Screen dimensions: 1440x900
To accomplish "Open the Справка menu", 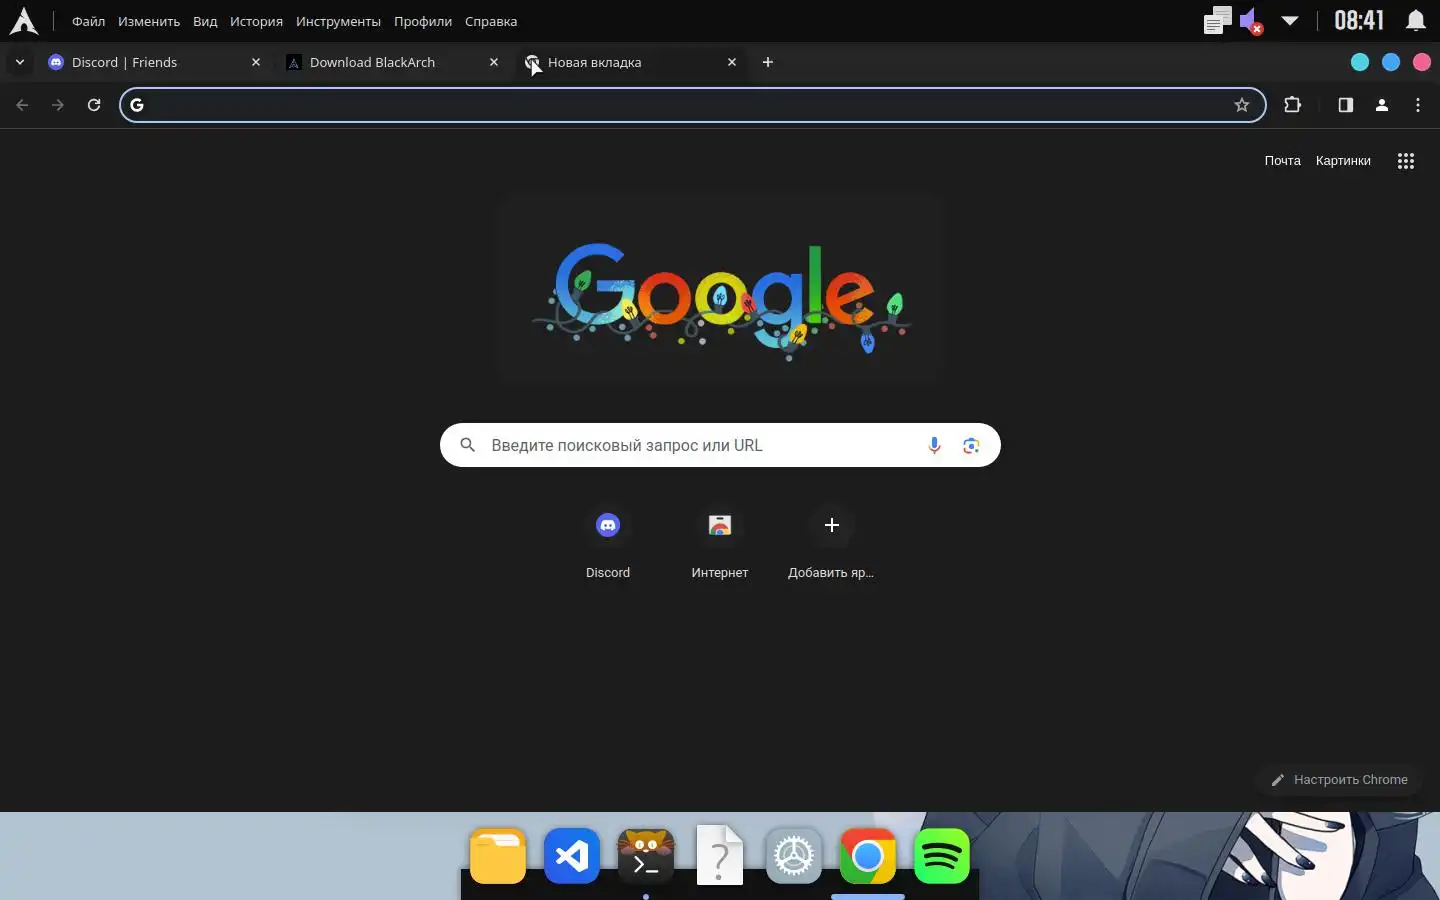I will coord(491,21).
